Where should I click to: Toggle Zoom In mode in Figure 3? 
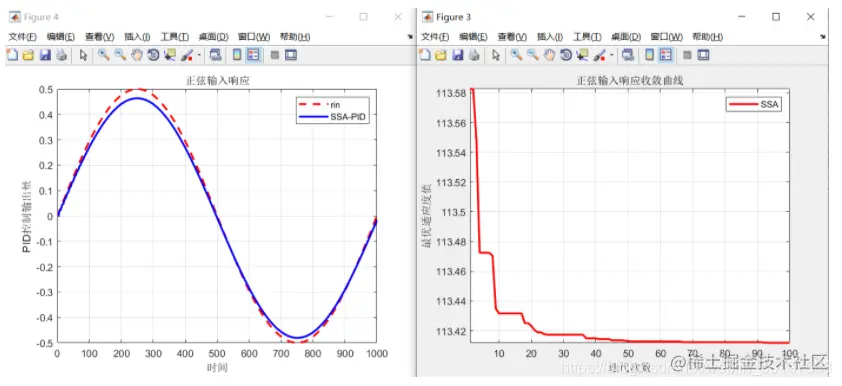point(516,55)
